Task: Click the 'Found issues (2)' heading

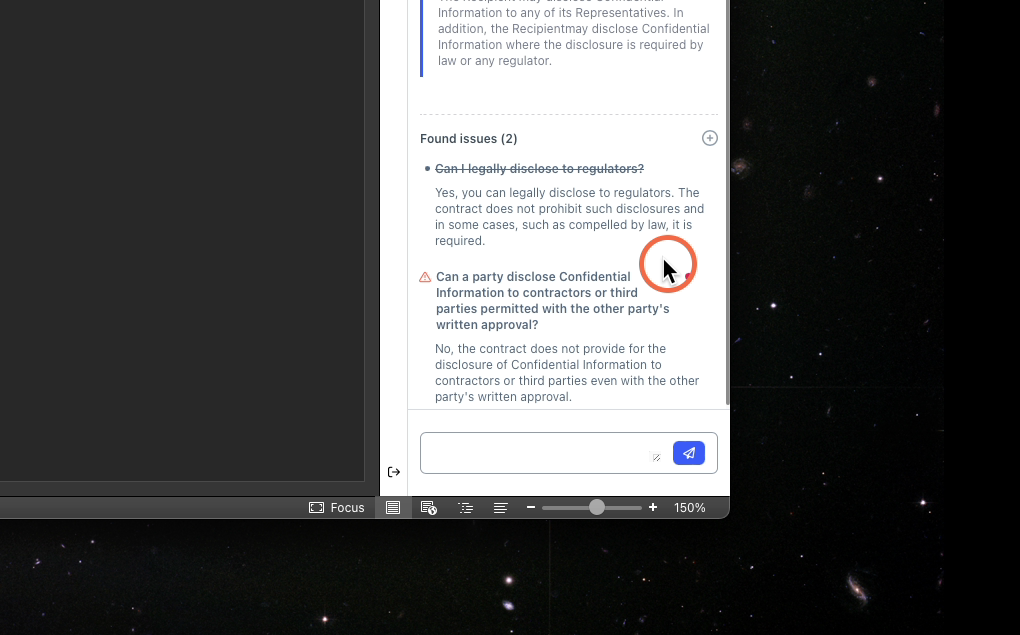Action: (468, 139)
